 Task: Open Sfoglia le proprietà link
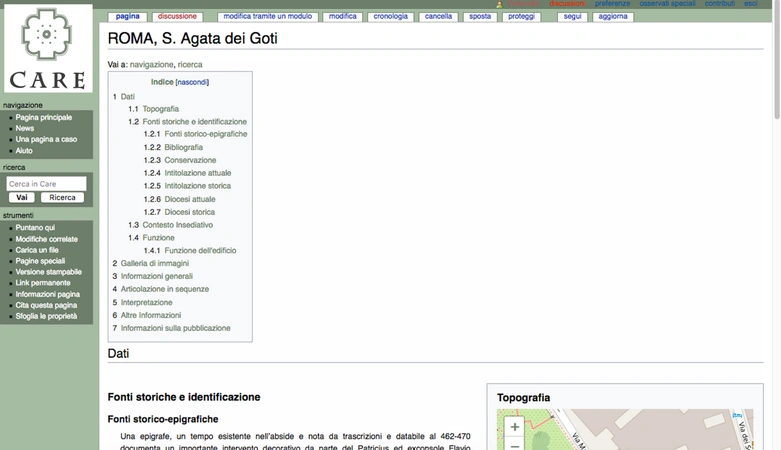[x=46, y=316]
